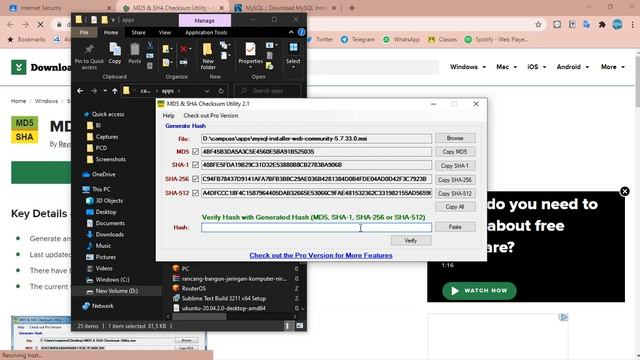Image resolution: width=640 pixels, height=360 pixels.
Task: Toggle the SHA-512 checkbox
Action: coord(196,193)
